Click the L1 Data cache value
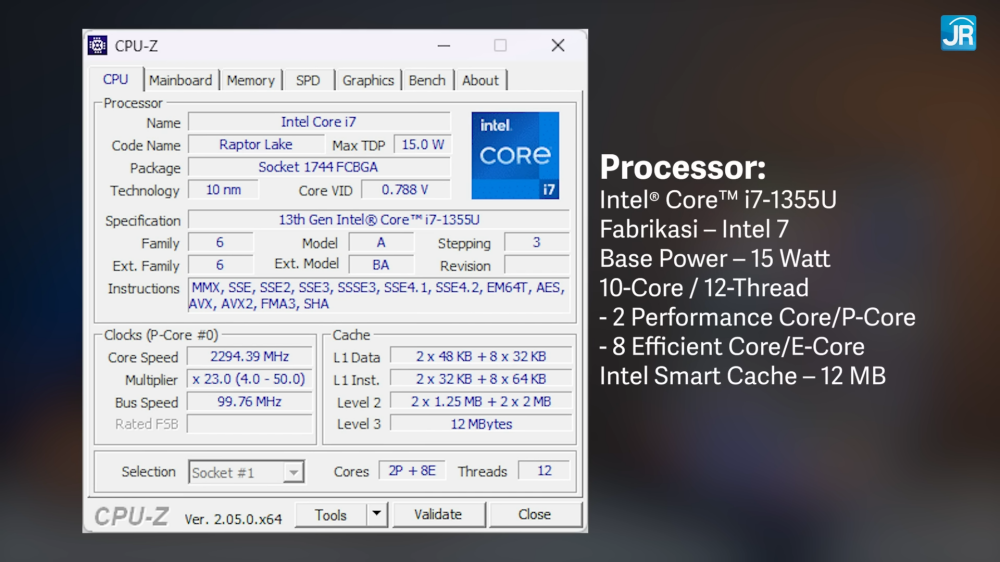Image resolution: width=1000 pixels, height=562 pixels. click(481, 357)
